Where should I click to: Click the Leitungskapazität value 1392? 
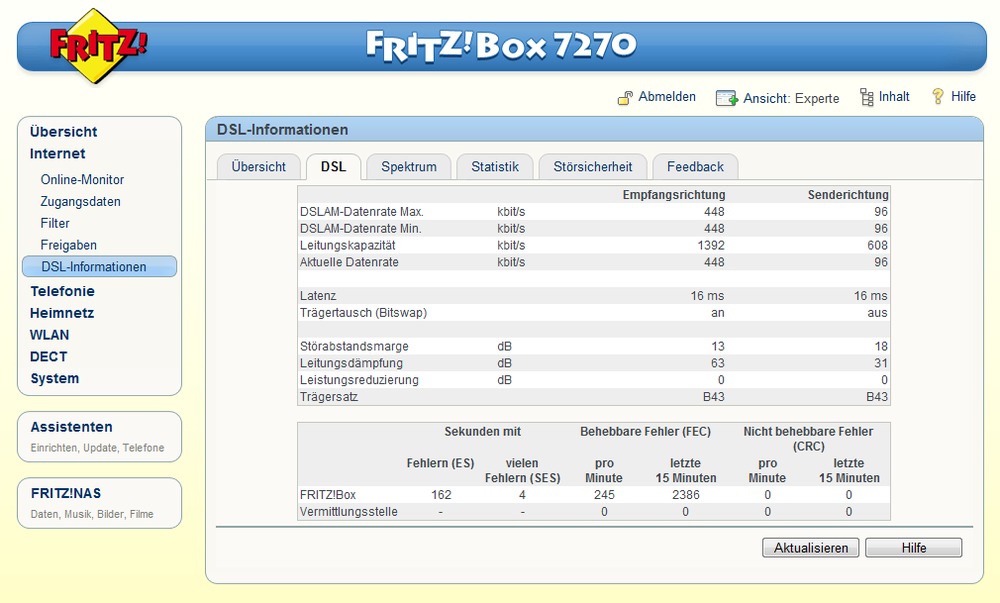coord(711,245)
